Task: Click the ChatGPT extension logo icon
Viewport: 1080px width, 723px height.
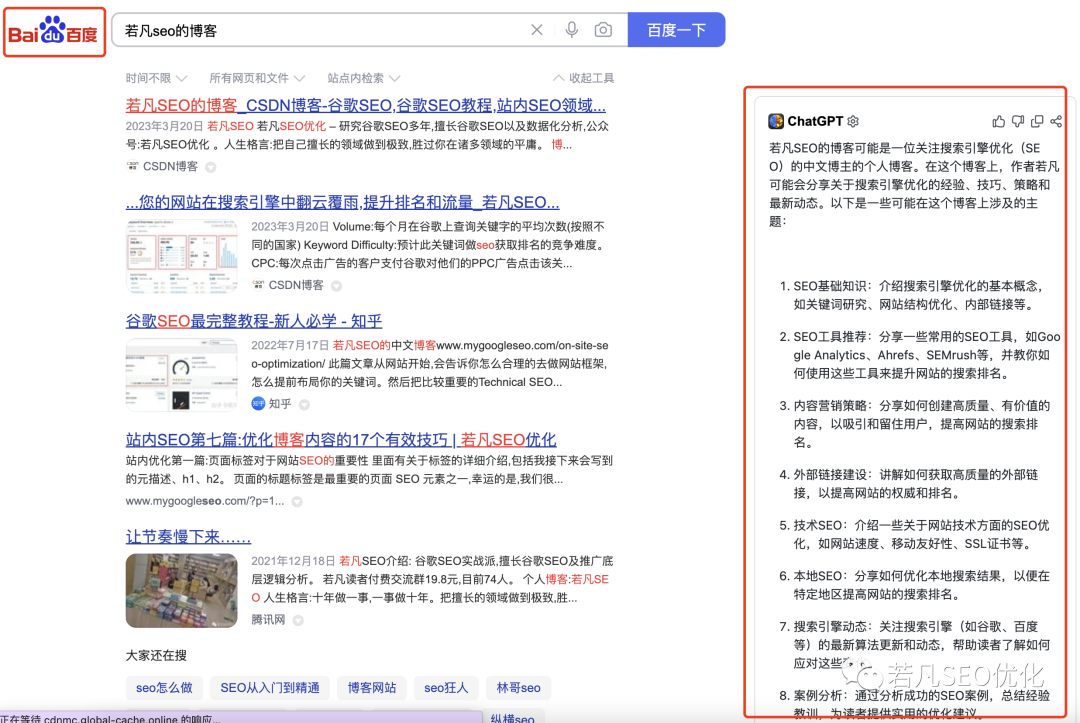Action: coord(776,121)
